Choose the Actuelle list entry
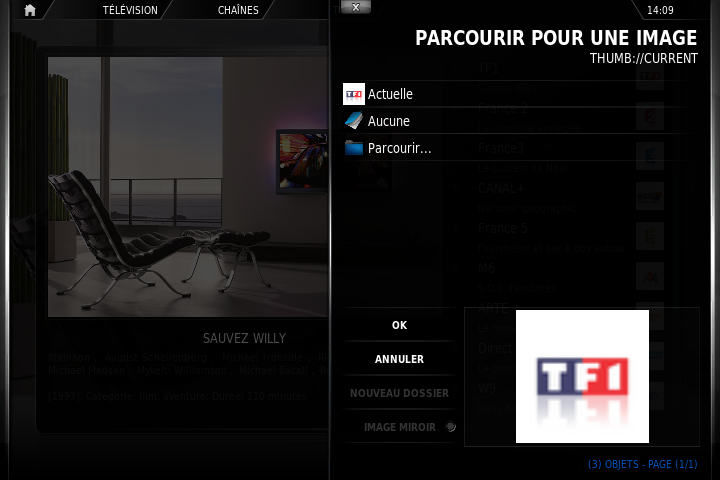 coord(390,94)
